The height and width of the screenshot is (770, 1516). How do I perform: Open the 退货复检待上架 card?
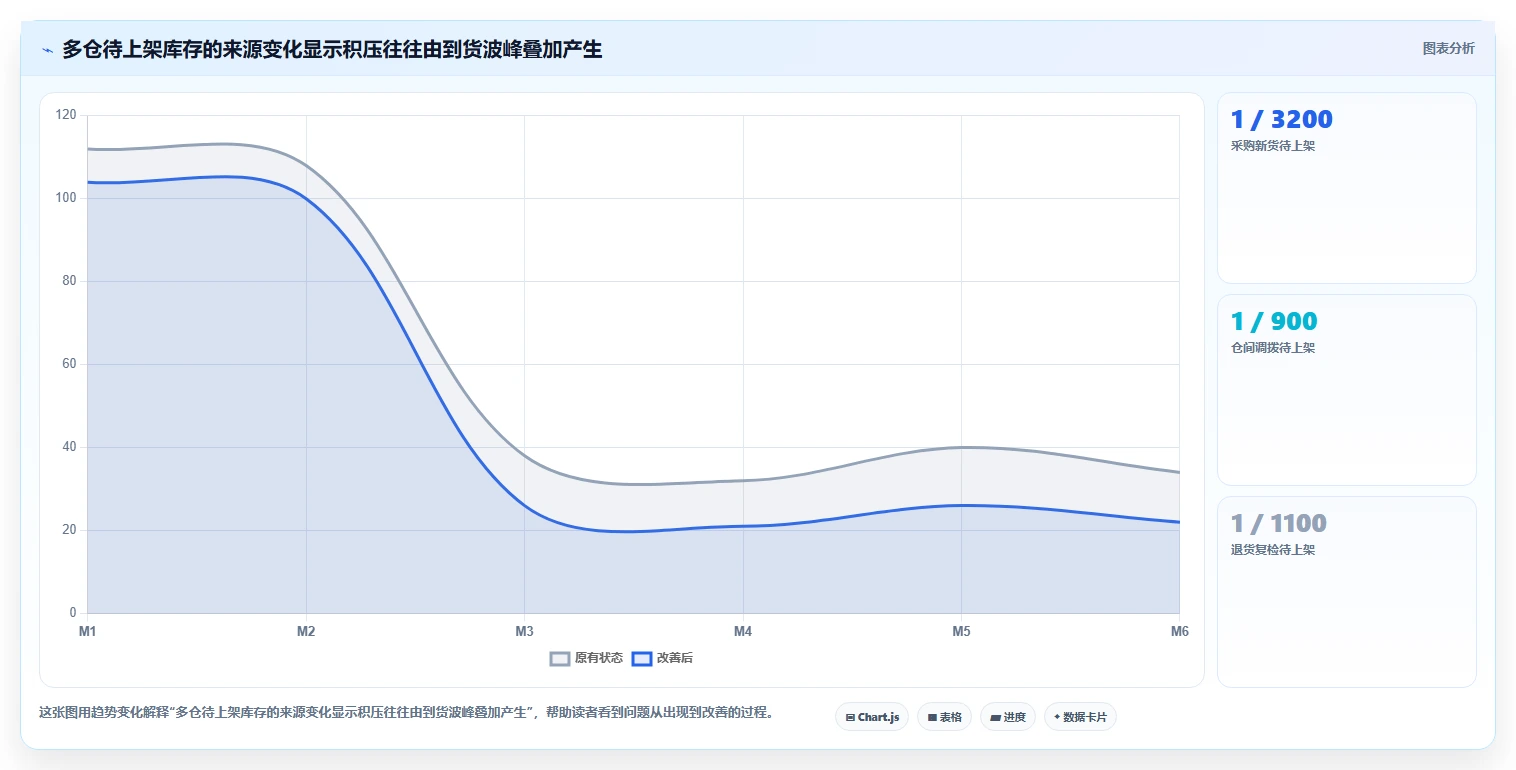pos(1346,592)
